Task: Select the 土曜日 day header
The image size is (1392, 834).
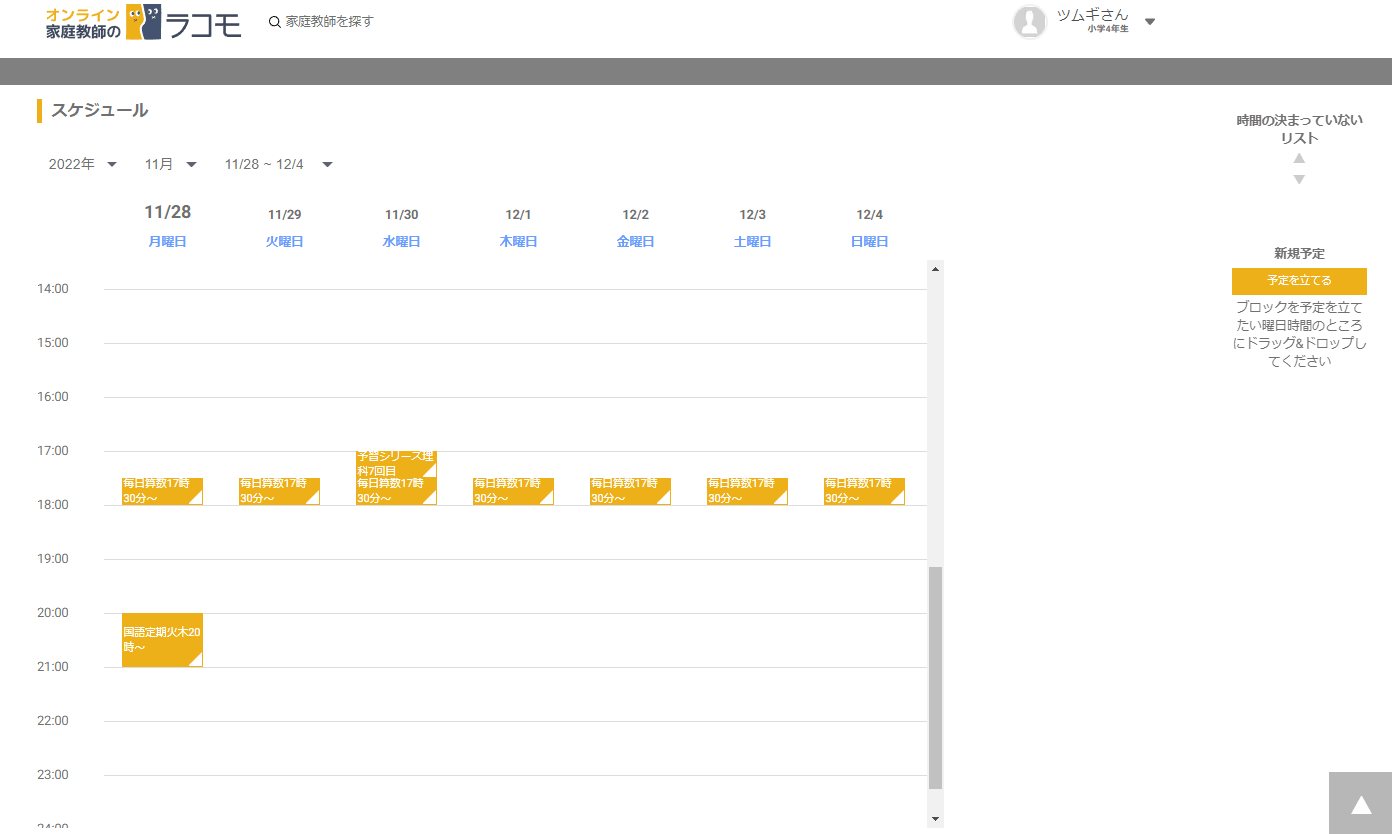Action: [752, 242]
